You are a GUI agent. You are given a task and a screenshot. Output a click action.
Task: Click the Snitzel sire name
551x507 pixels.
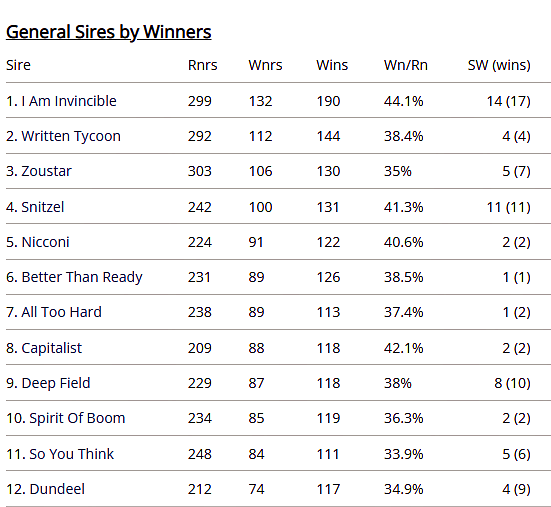[x=43, y=207]
